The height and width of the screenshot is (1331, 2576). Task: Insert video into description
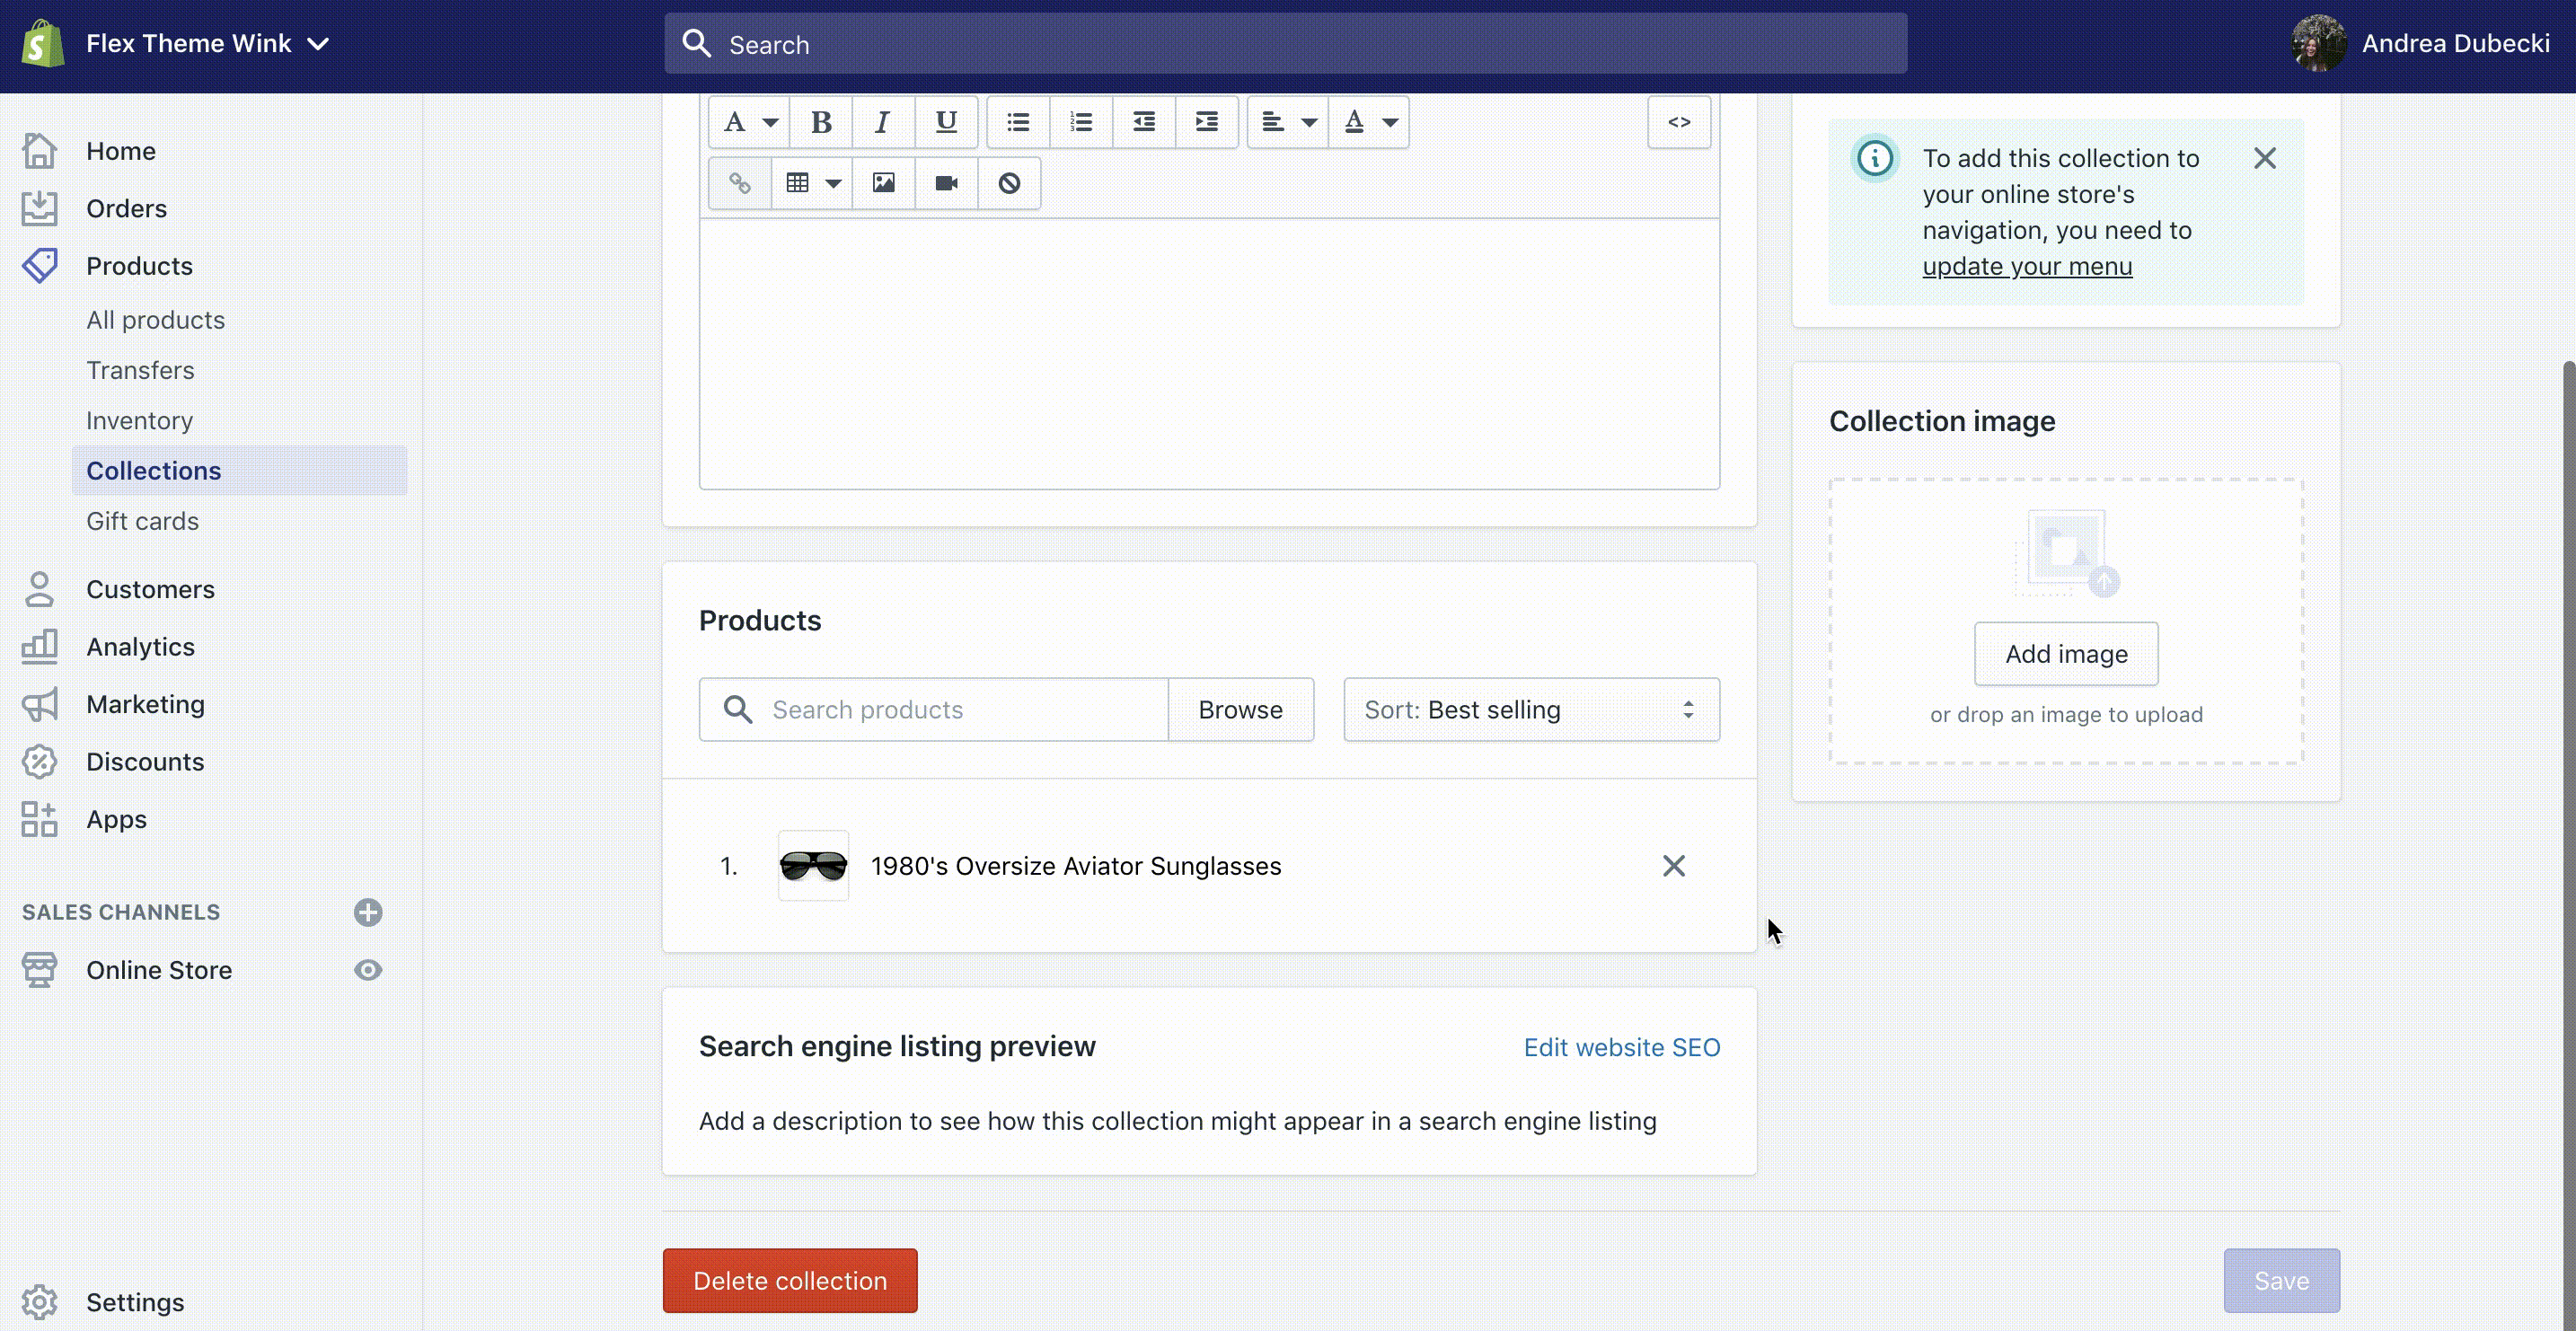(946, 183)
